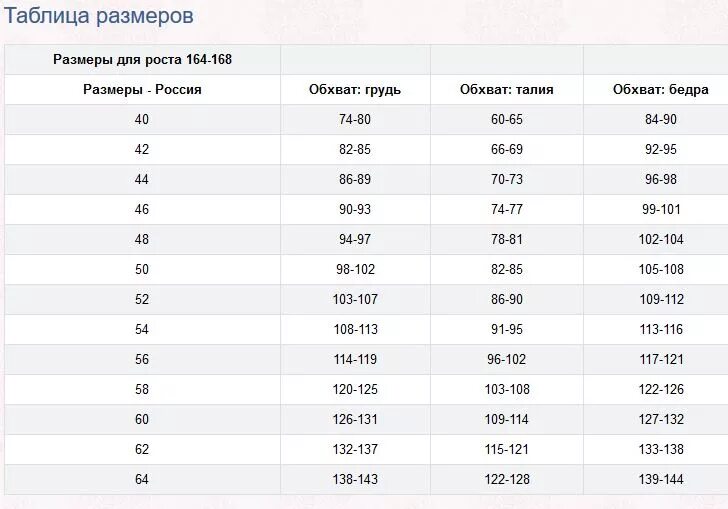The width and height of the screenshot is (728, 509).
Task: Click the waist value 70-73
Action: coord(507,179)
